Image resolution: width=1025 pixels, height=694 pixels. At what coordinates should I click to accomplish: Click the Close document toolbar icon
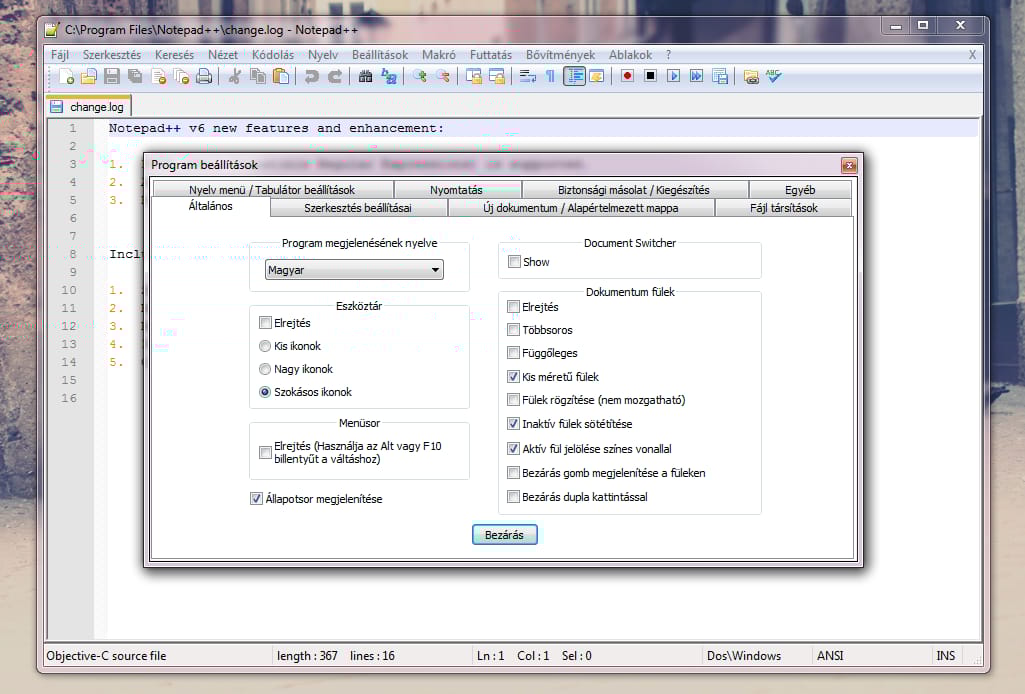158,76
